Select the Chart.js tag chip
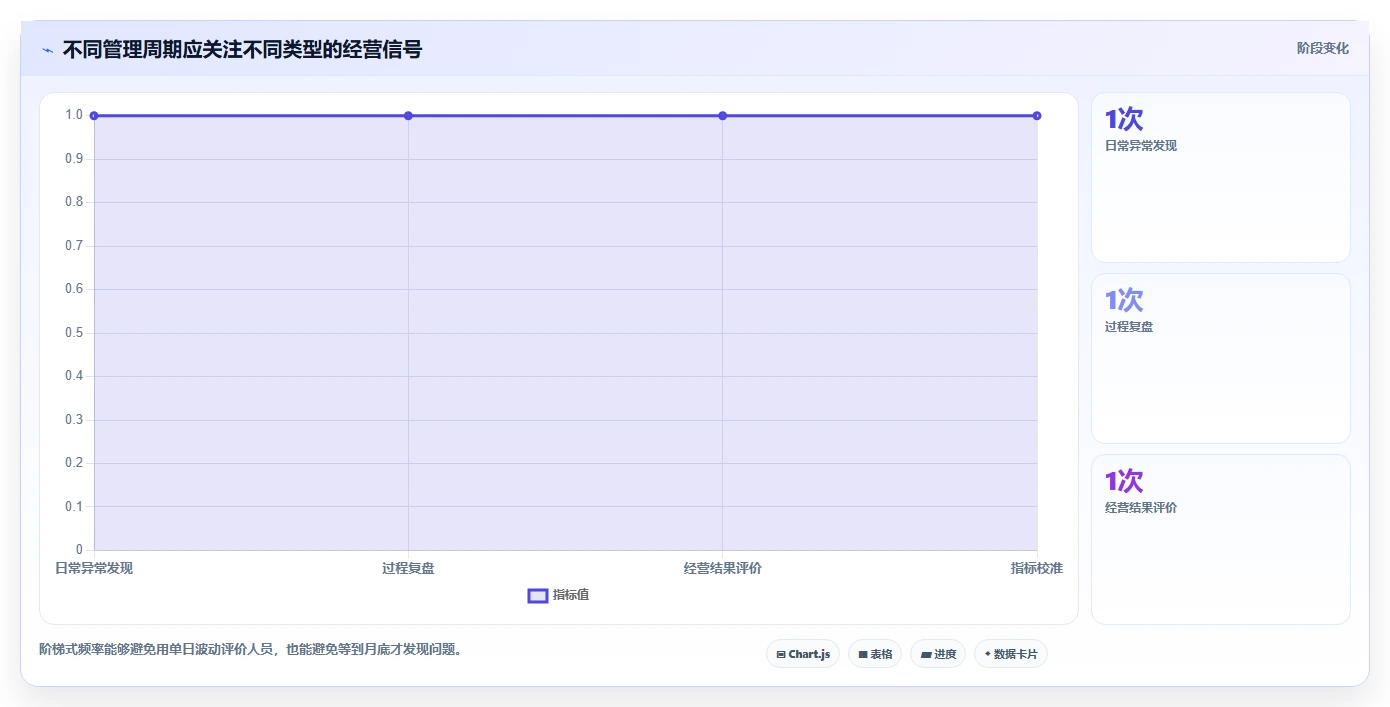This screenshot has width=1390, height=707. [x=803, y=654]
